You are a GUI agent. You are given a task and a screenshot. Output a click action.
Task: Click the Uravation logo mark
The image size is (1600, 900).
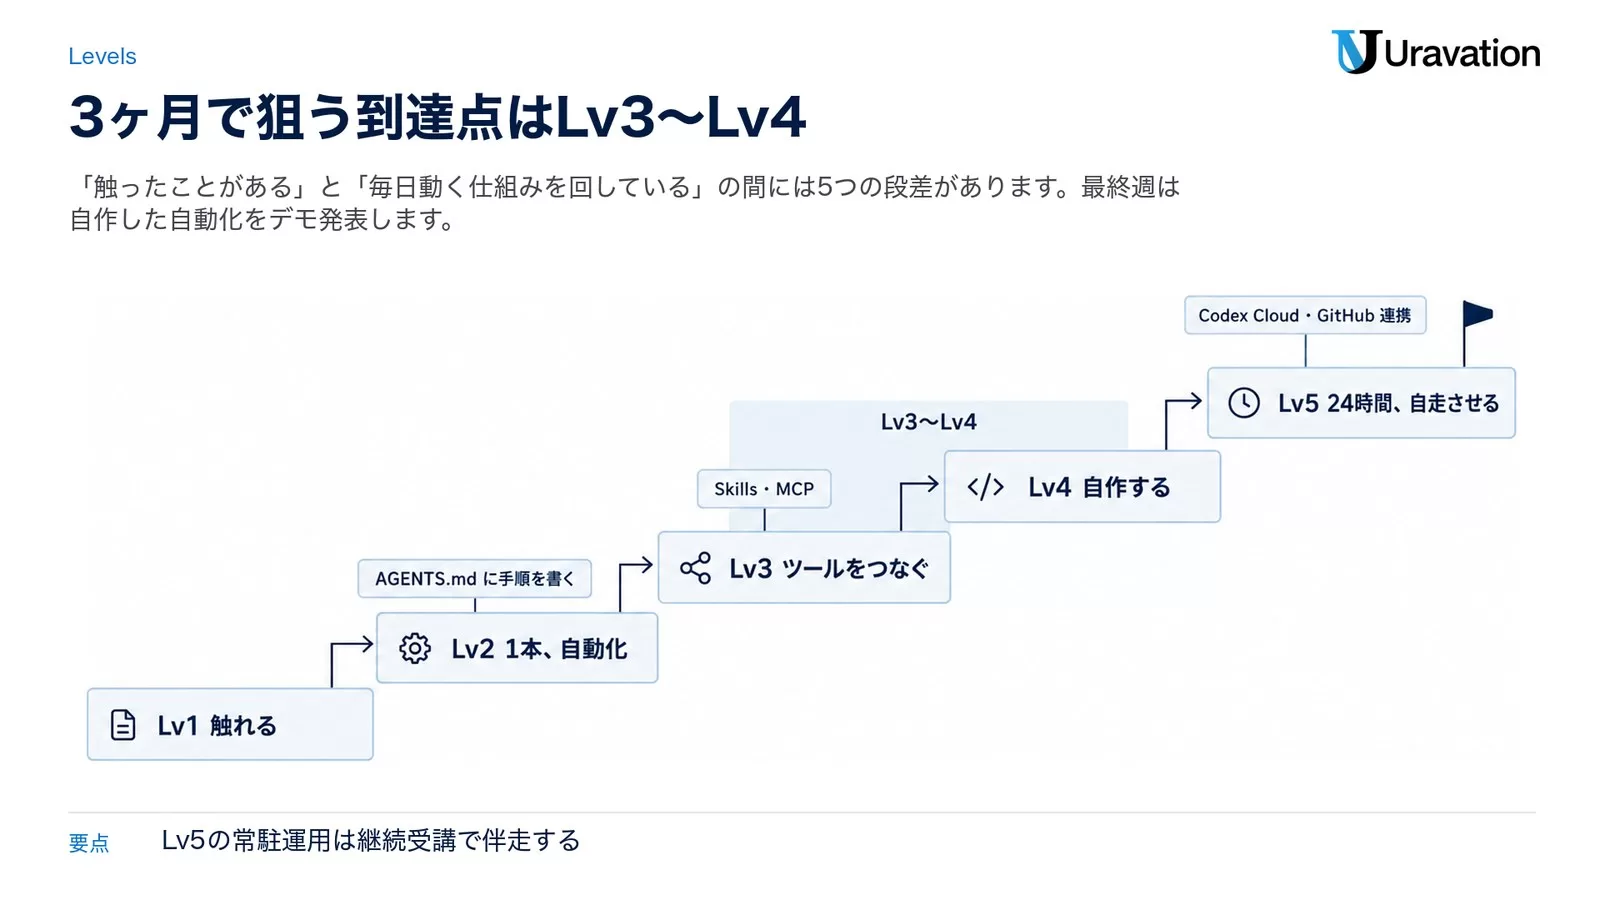pos(1355,52)
